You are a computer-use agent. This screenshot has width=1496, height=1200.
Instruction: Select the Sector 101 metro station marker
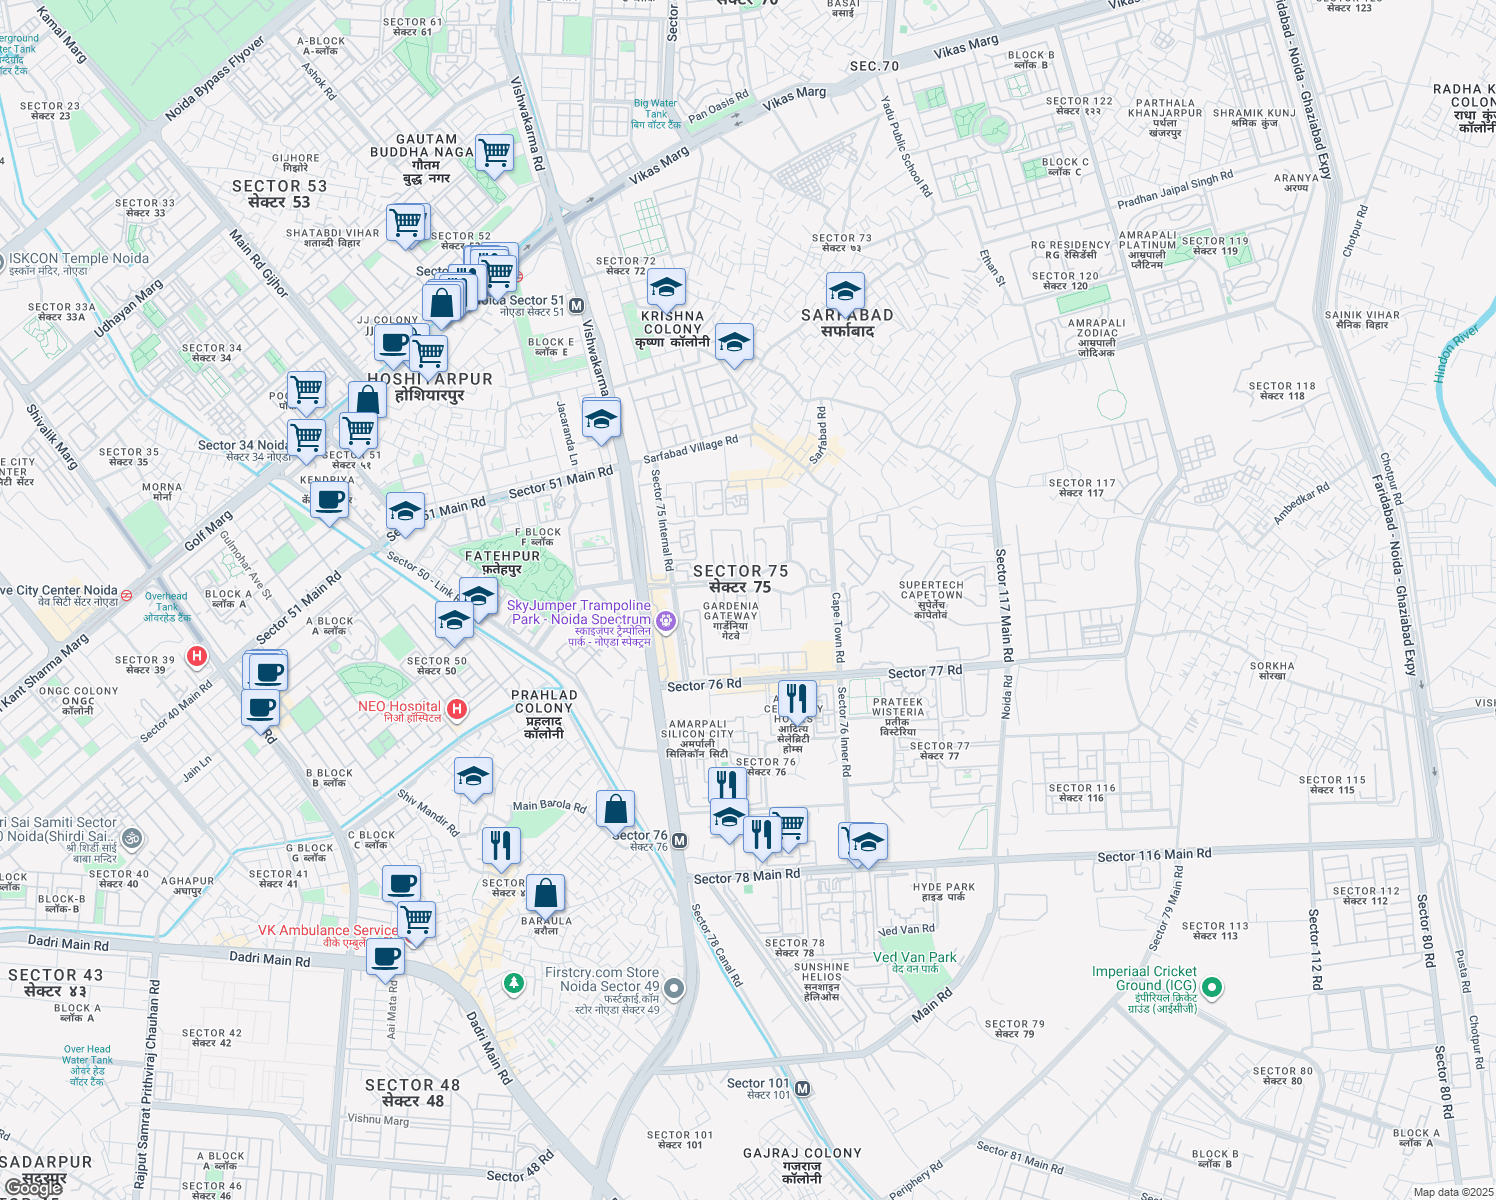click(804, 1088)
